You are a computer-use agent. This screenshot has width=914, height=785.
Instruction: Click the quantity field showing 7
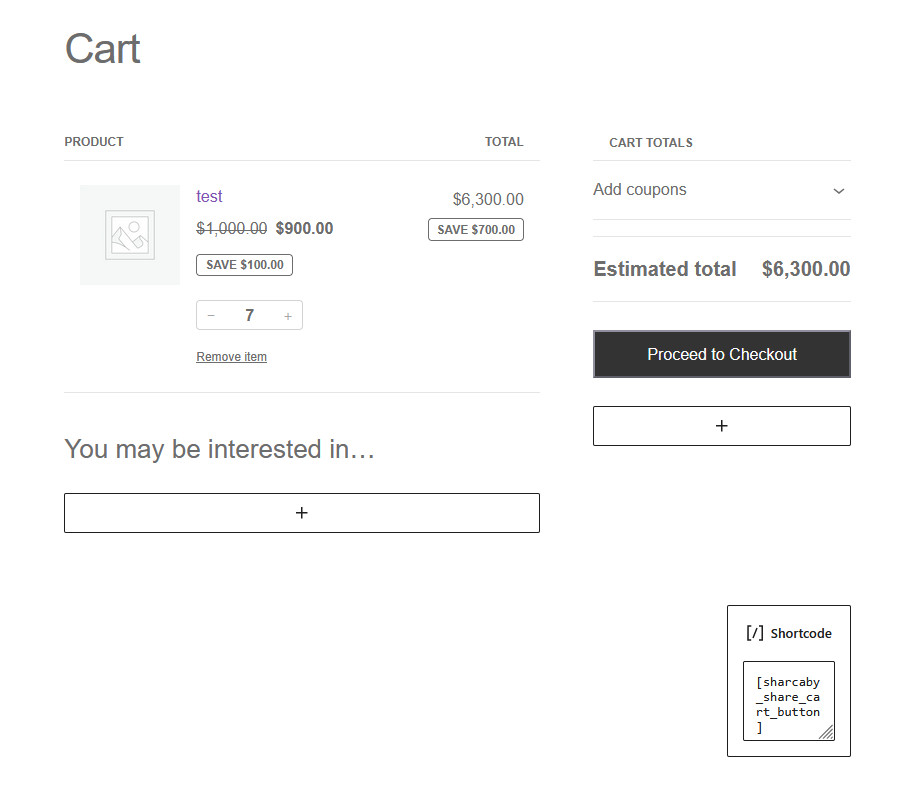(249, 315)
